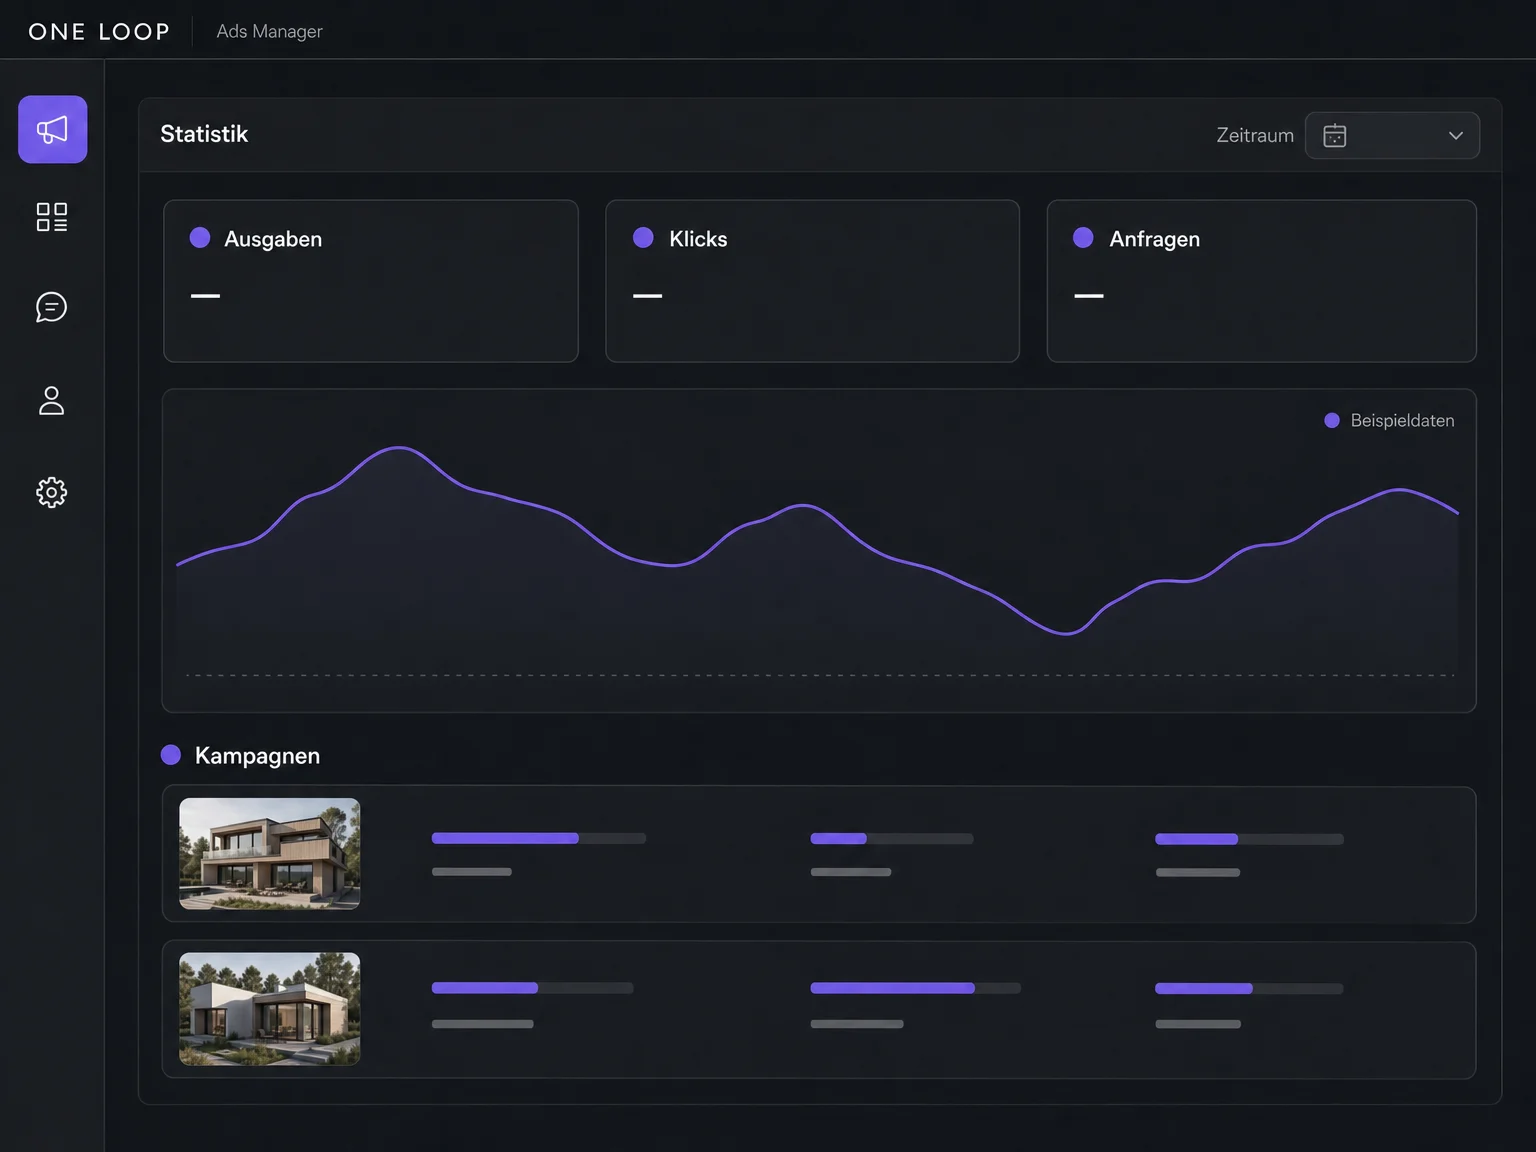Image resolution: width=1536 pixels, height=1152 pixels.
Task: Click the Statistik panel heading
Action: coord(204,134)
